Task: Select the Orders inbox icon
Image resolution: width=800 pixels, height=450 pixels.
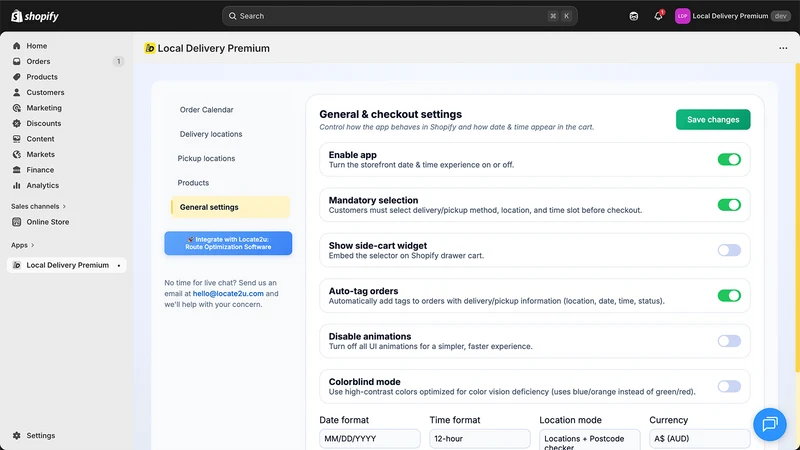Action: click(17, 61)
